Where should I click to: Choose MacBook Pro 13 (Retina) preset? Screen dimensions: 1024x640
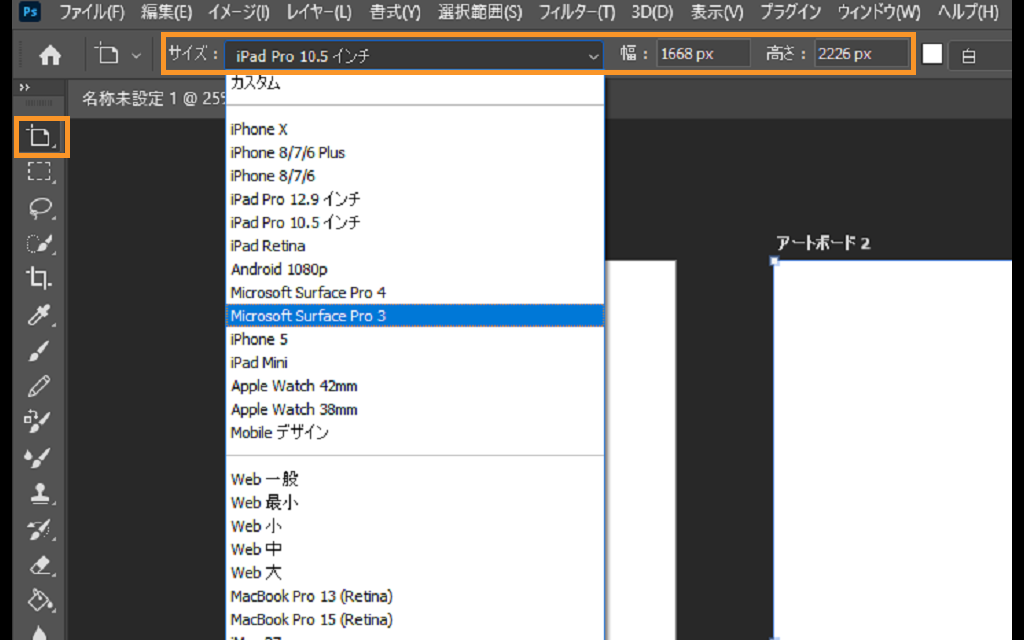[x=414, y=596]
